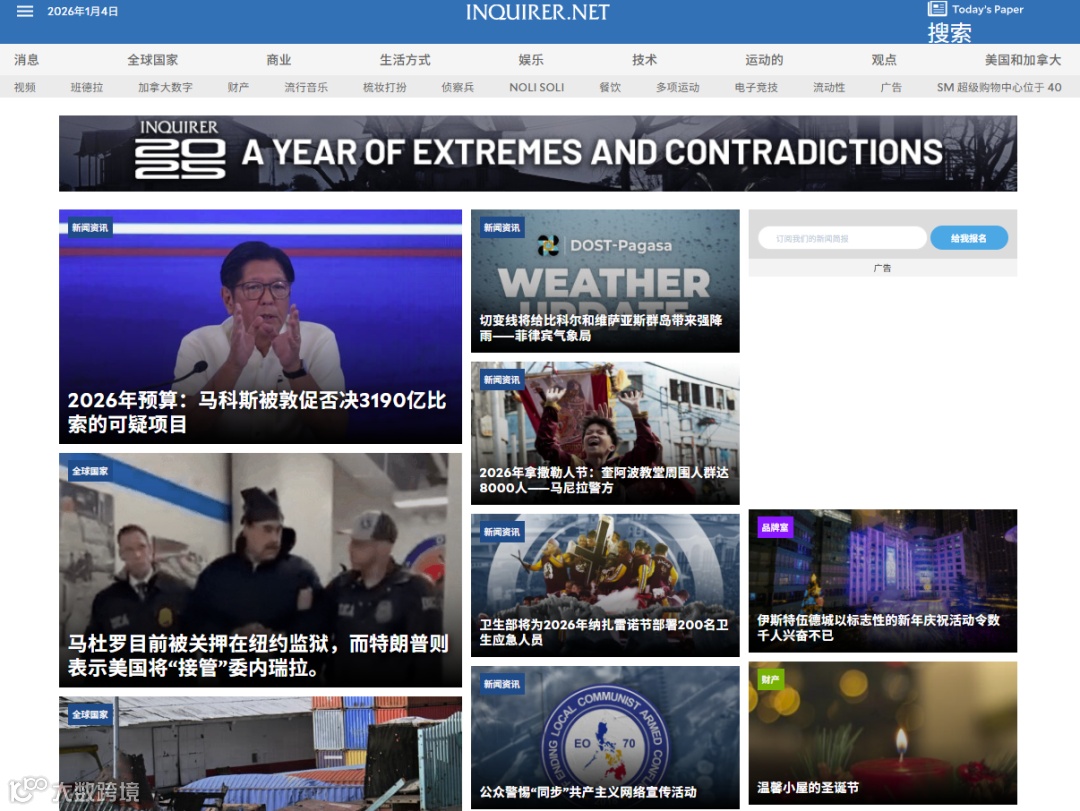Click NOLI SOLI in the sub navigation
The image size is (1080, 811).
(x=537, y=87)
